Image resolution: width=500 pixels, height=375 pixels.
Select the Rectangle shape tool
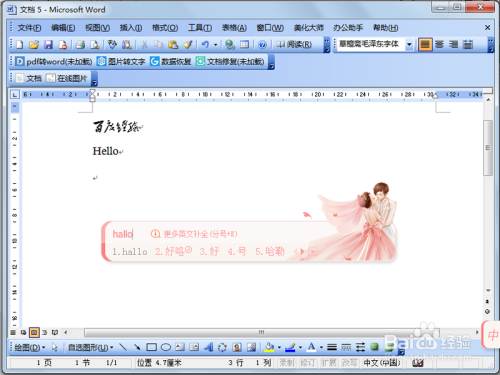(x=151, y=347)
